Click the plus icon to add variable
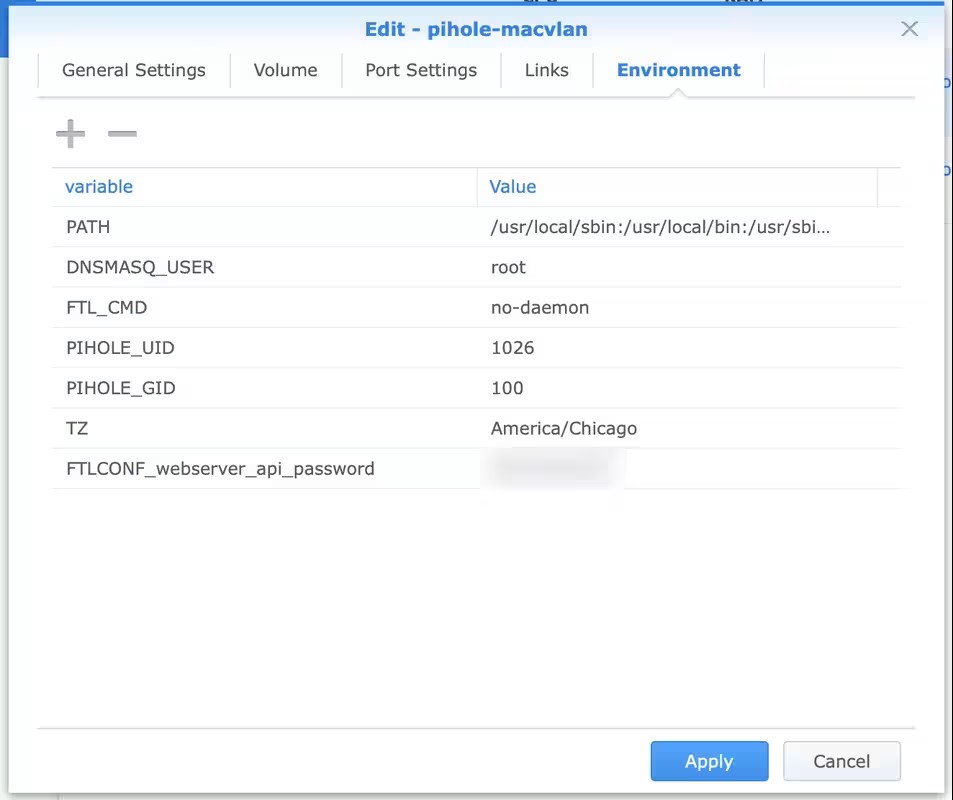 [70, 133]
